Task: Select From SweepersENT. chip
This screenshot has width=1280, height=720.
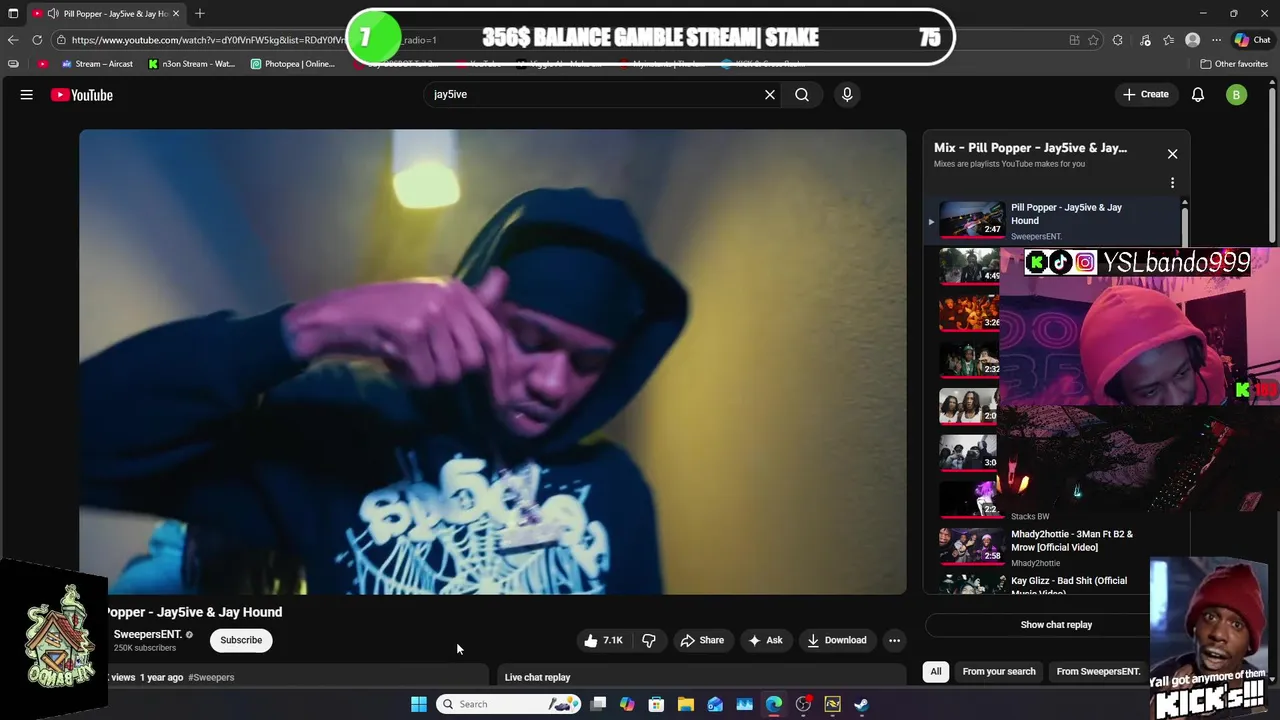Action: [1098, 671]
